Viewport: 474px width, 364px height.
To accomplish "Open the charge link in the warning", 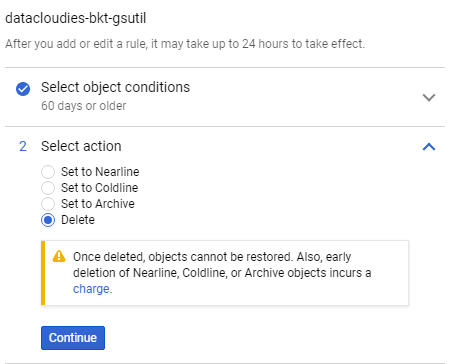I will click(x=92, y=289).
